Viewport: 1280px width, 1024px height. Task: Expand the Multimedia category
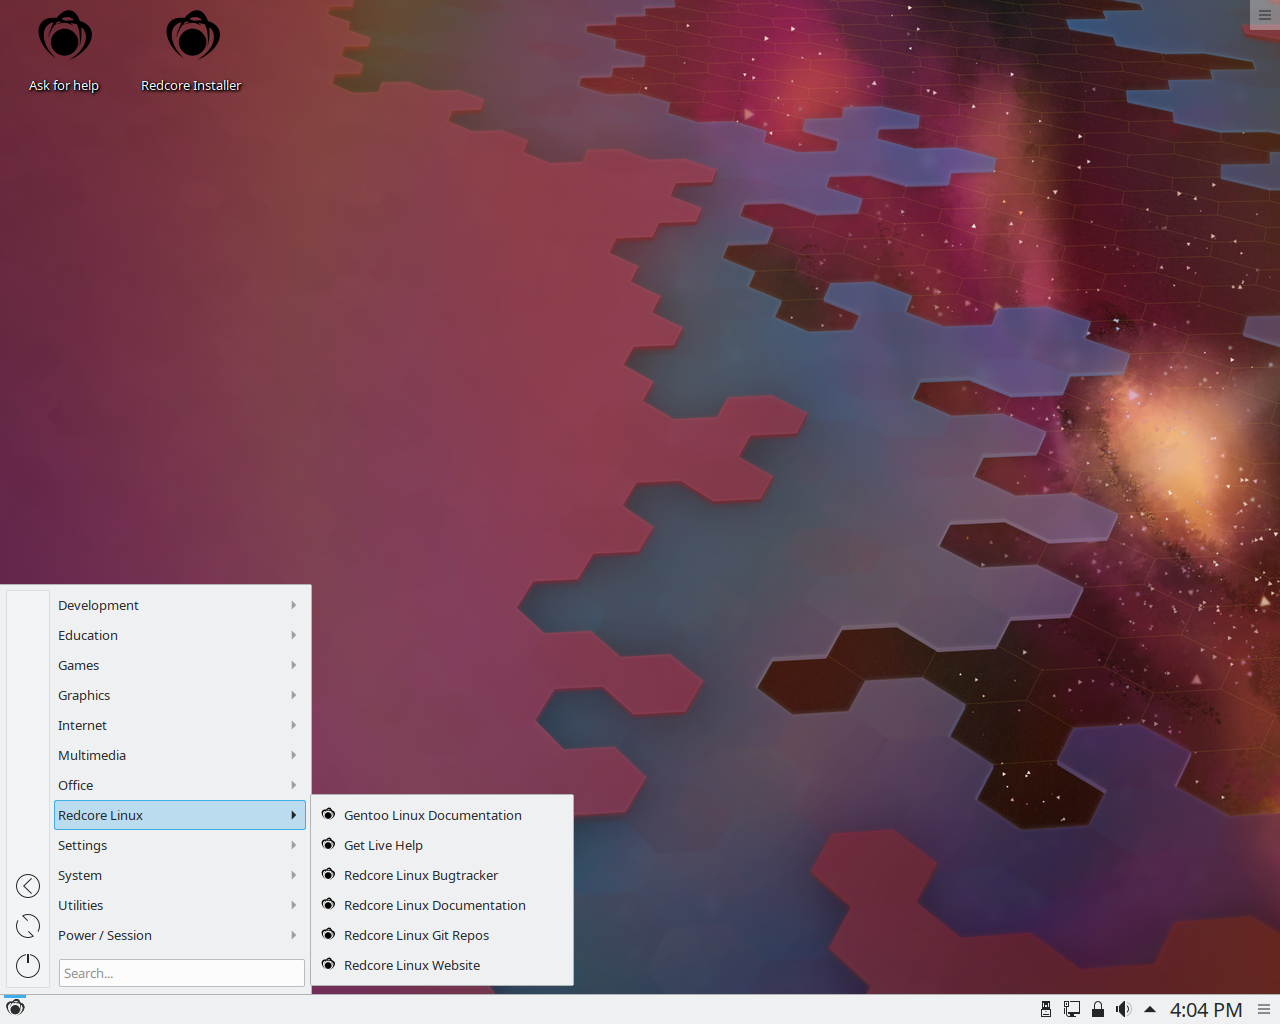pos(180,755)
